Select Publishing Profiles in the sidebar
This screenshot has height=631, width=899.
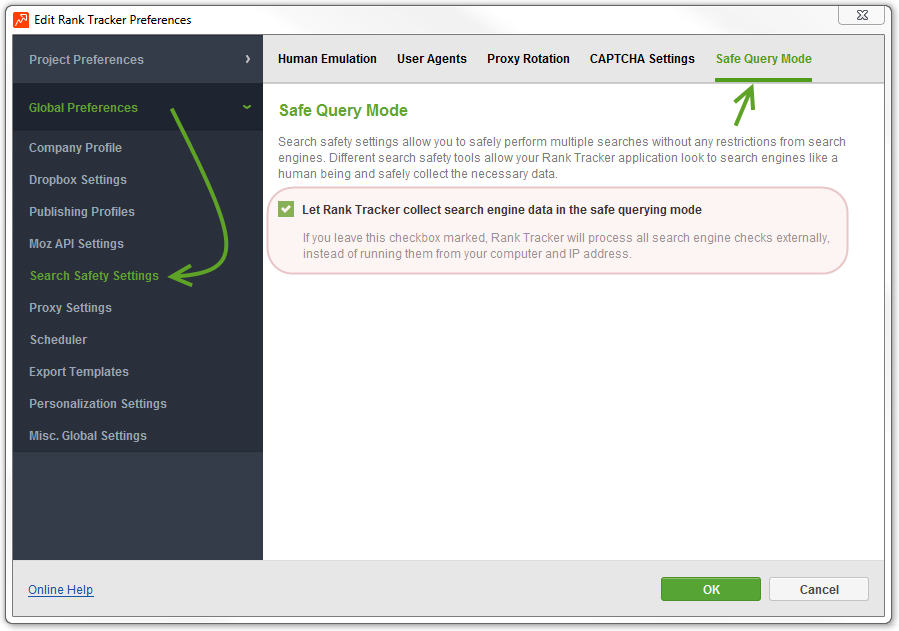click(81, 211)
